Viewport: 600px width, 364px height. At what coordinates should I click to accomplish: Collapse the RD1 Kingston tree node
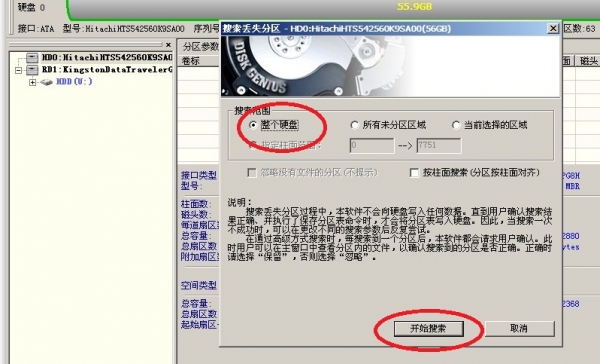tap(18, 70)
